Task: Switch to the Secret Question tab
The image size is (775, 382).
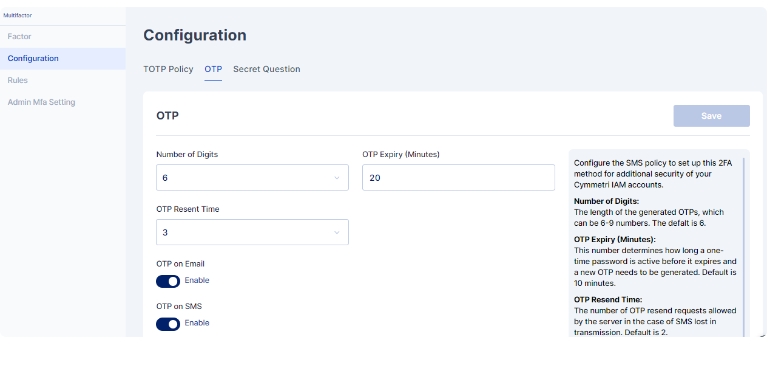Action: click(x=266, y=69)
